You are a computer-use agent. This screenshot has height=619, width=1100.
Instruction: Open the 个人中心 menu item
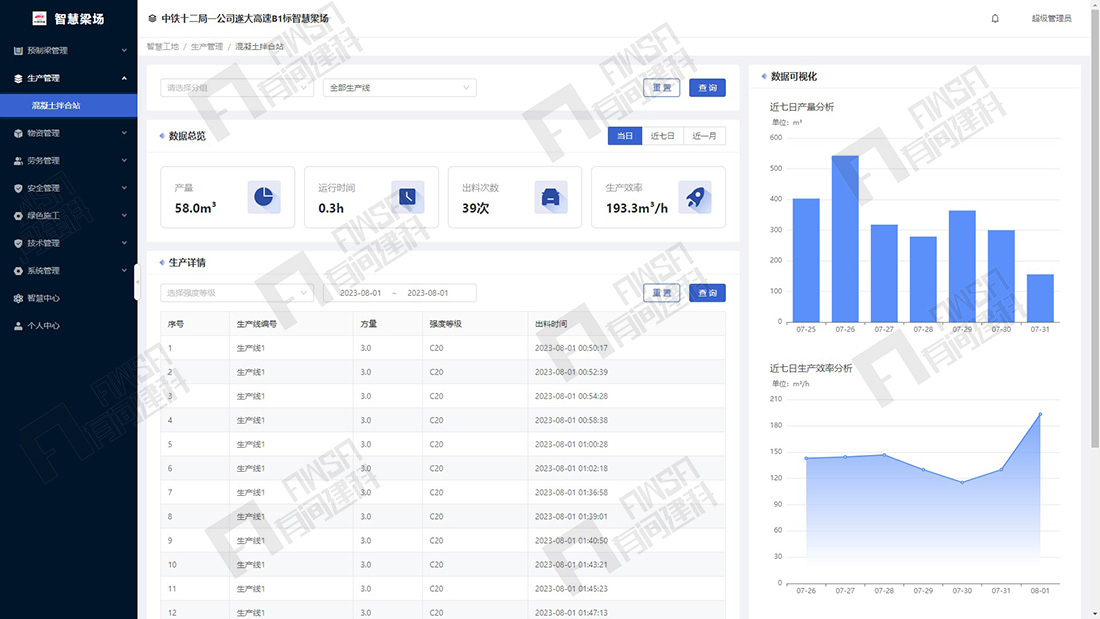pos(69,326)
